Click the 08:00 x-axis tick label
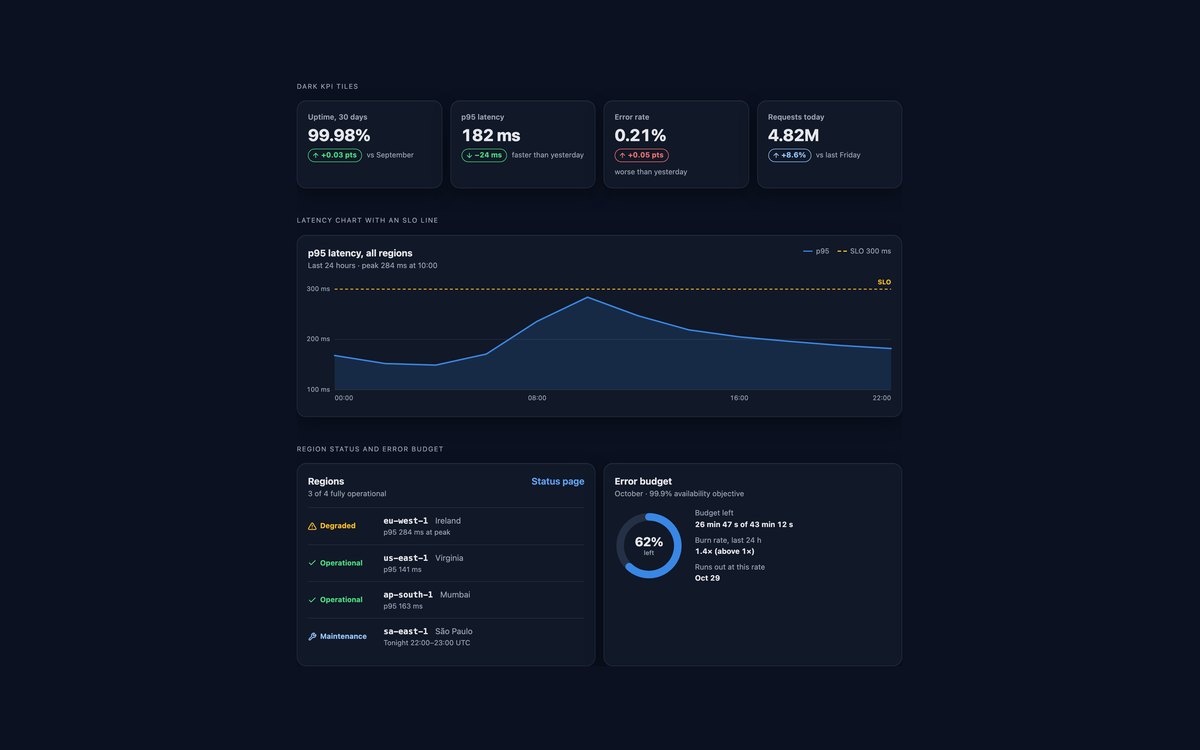This screenshot has height=750, width=1200. [537, 398]
